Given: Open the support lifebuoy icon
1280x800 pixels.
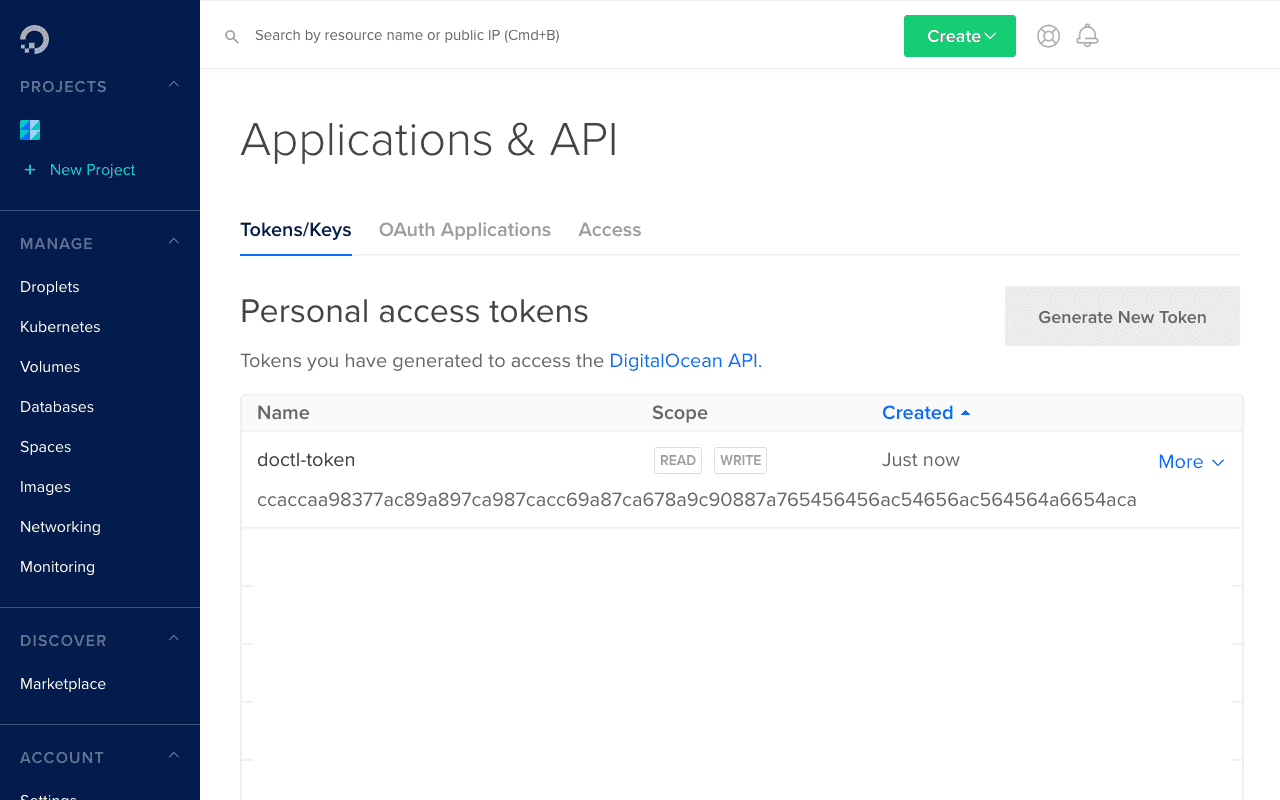Looking at the screenshot, I should pos(1048,36).
